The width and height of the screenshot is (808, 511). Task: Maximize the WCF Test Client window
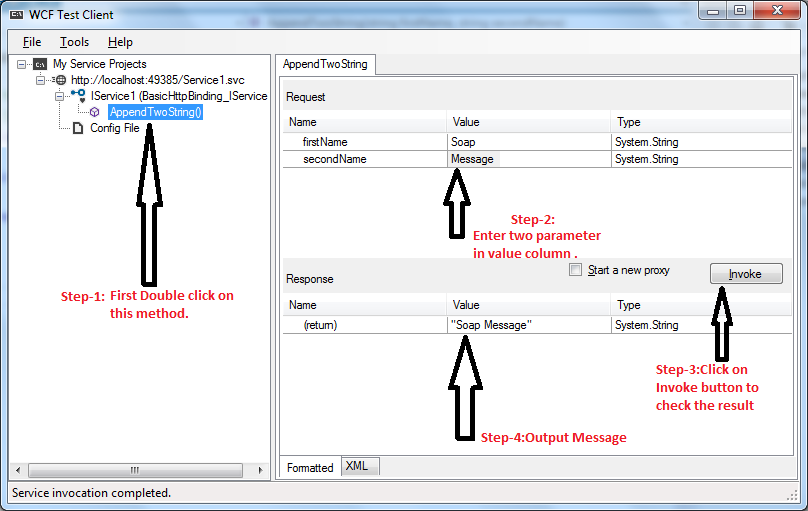740,11
